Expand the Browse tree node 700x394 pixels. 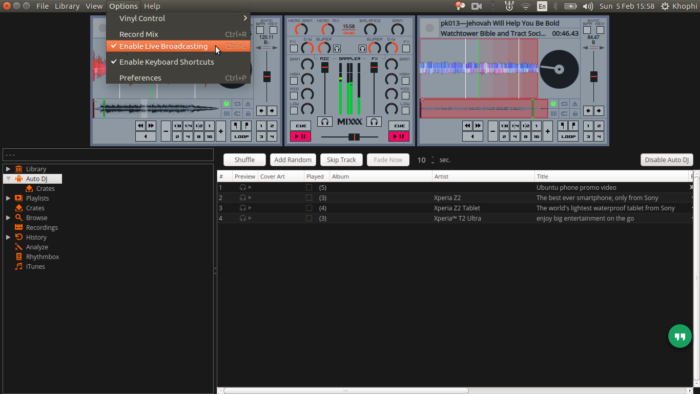tap(8, 218)
